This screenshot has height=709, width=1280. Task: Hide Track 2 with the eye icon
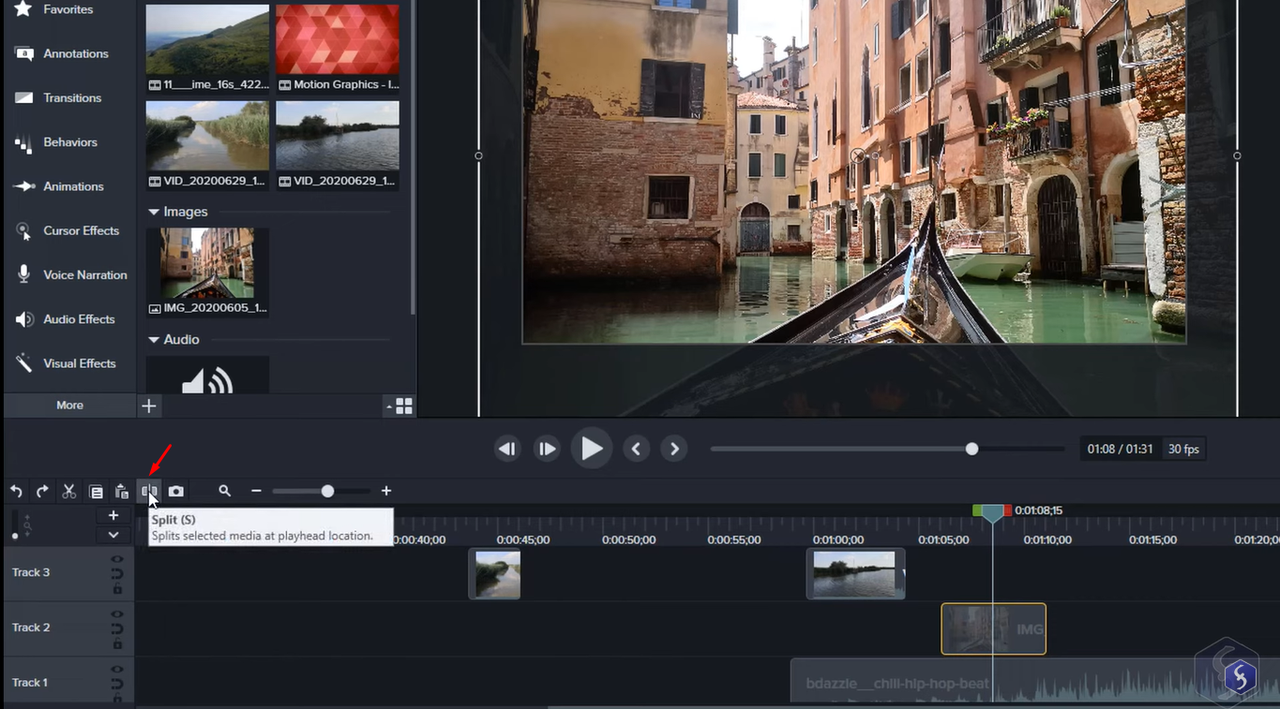(117, 615)
